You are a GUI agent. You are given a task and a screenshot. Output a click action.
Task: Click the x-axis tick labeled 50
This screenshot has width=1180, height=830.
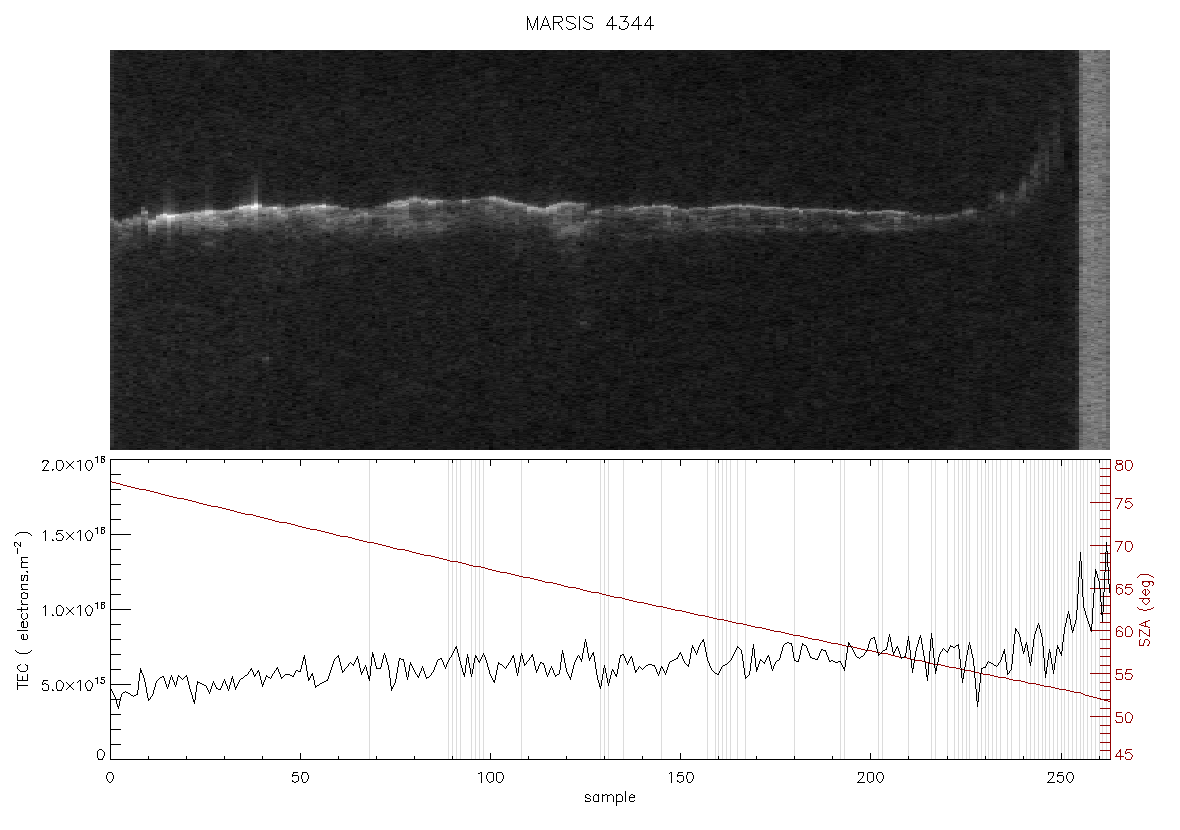pos(300,777)
